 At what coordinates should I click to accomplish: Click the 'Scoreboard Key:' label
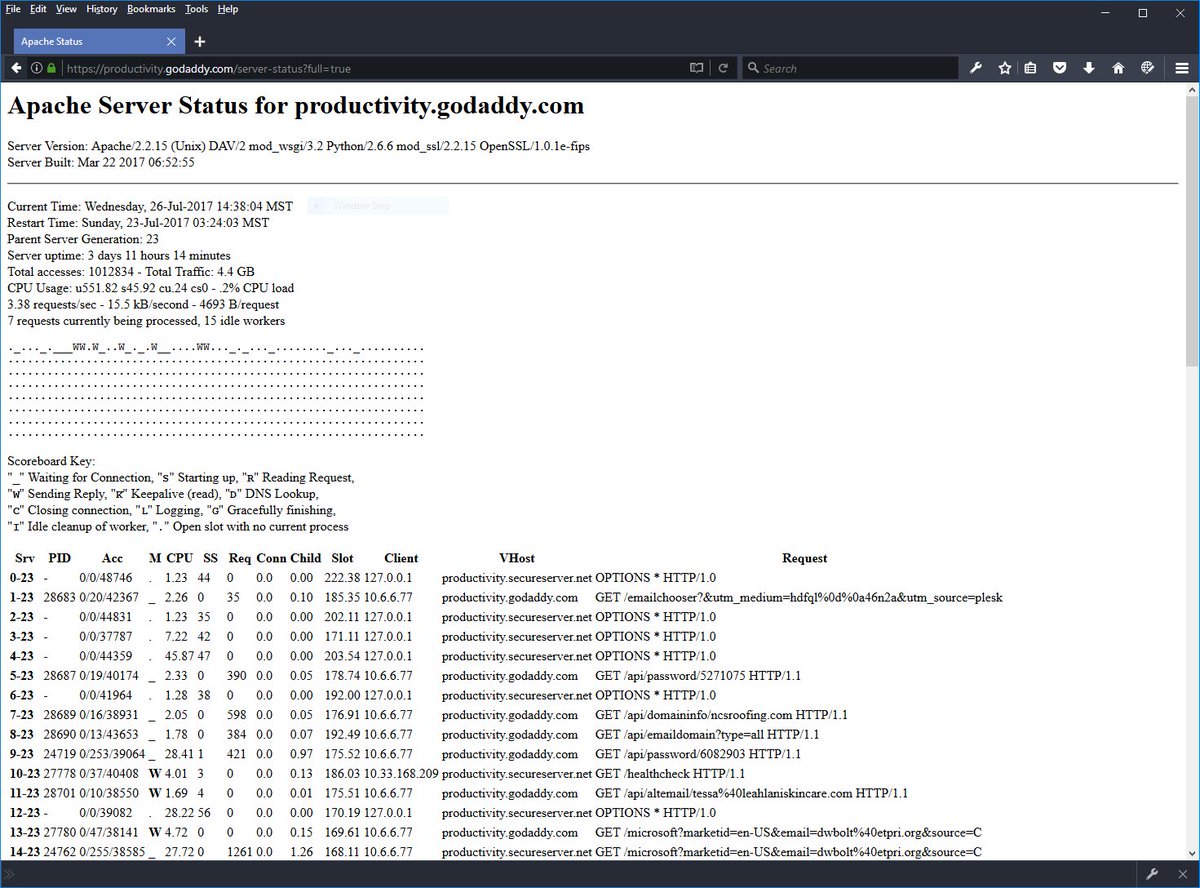51,461
